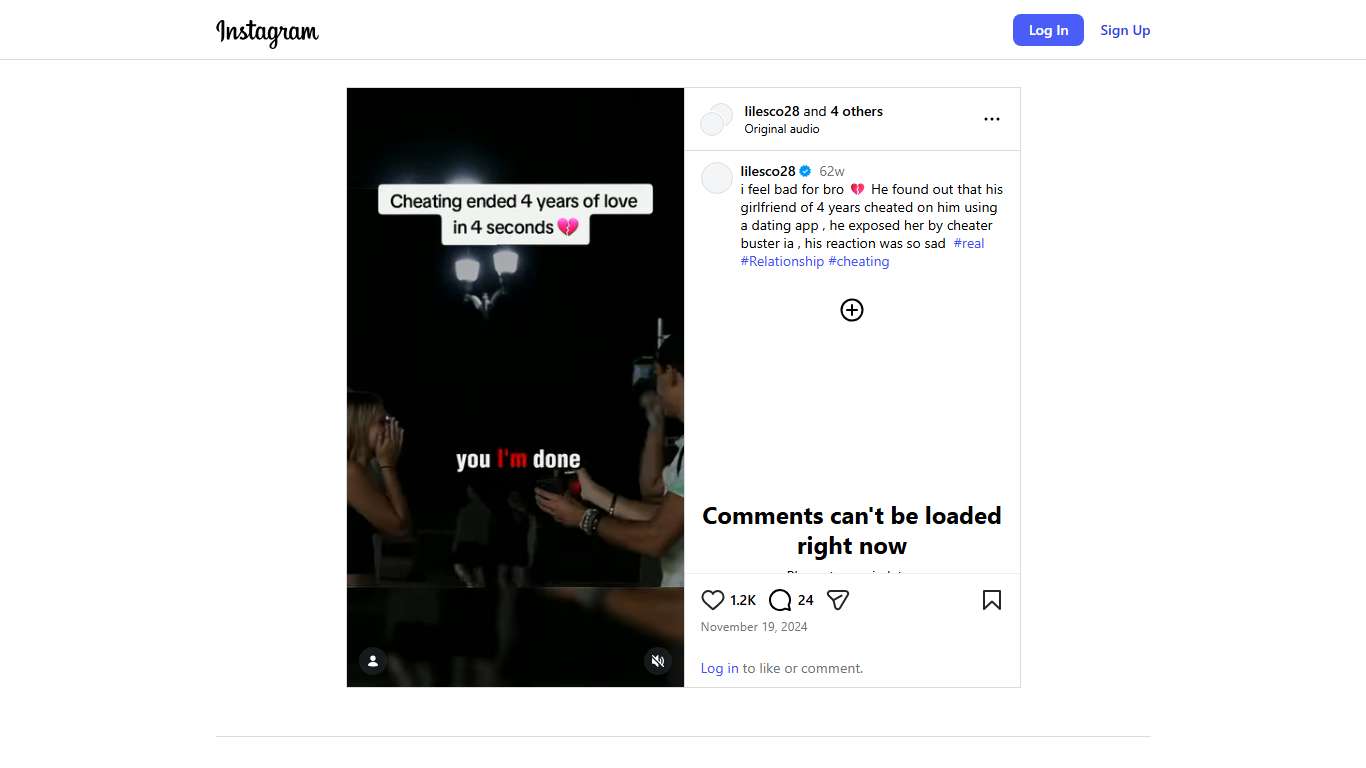Open the Original audio page
The height and width of the screenshot is (768, 1366).
(x=782, y=129)
